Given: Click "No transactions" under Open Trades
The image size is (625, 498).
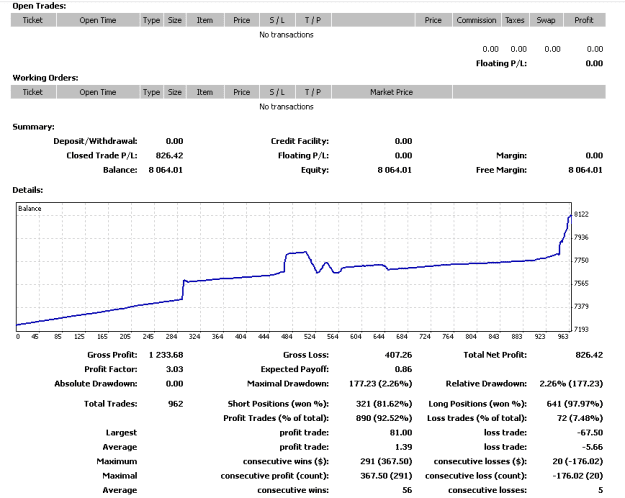Looking at the screenshot, I should (x=286, y=35).
